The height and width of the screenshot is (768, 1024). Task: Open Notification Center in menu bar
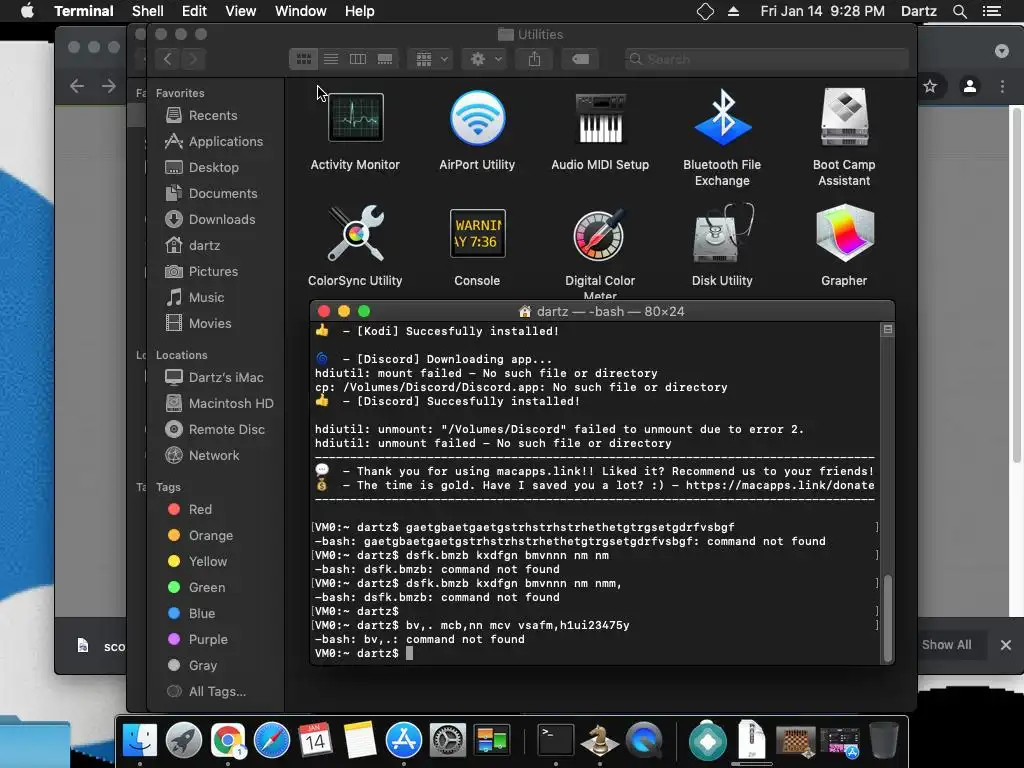992,11
